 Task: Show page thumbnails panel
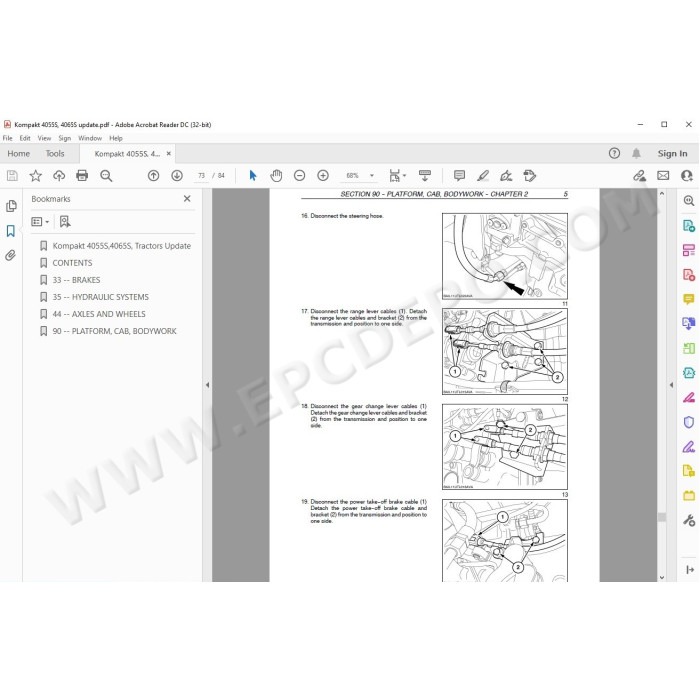pos(11,206)
